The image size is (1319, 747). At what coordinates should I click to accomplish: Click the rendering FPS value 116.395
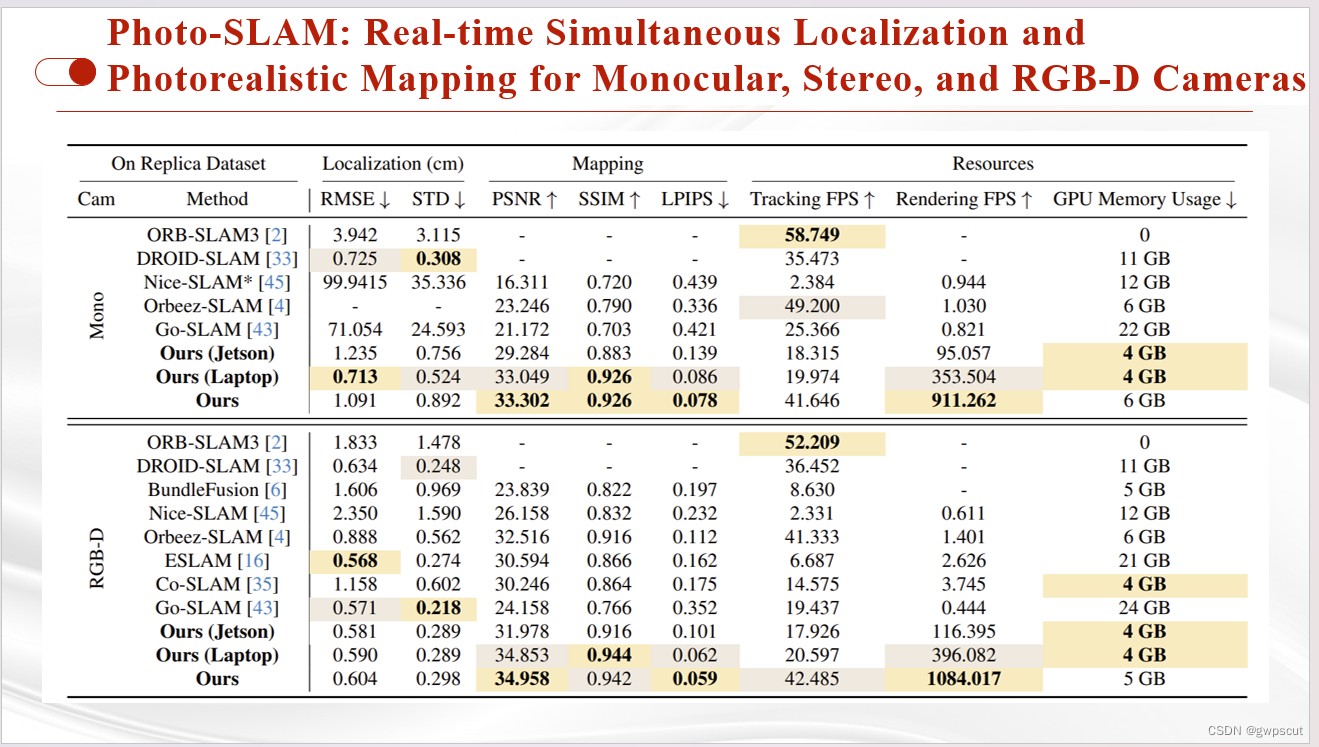pyautogui.click(x=963, y=632)
